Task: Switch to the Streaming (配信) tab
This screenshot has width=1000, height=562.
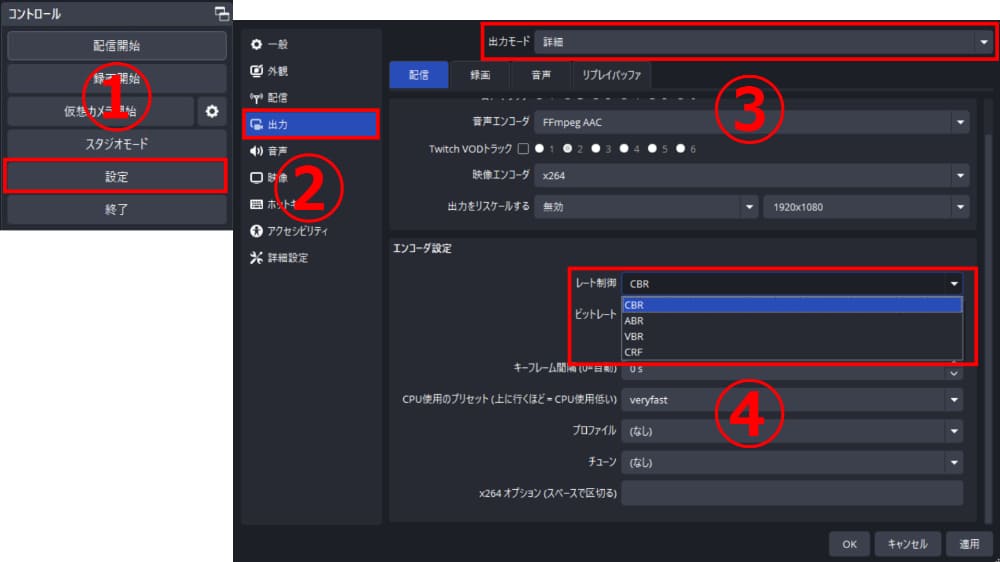Action: click(x=419, y=75)
